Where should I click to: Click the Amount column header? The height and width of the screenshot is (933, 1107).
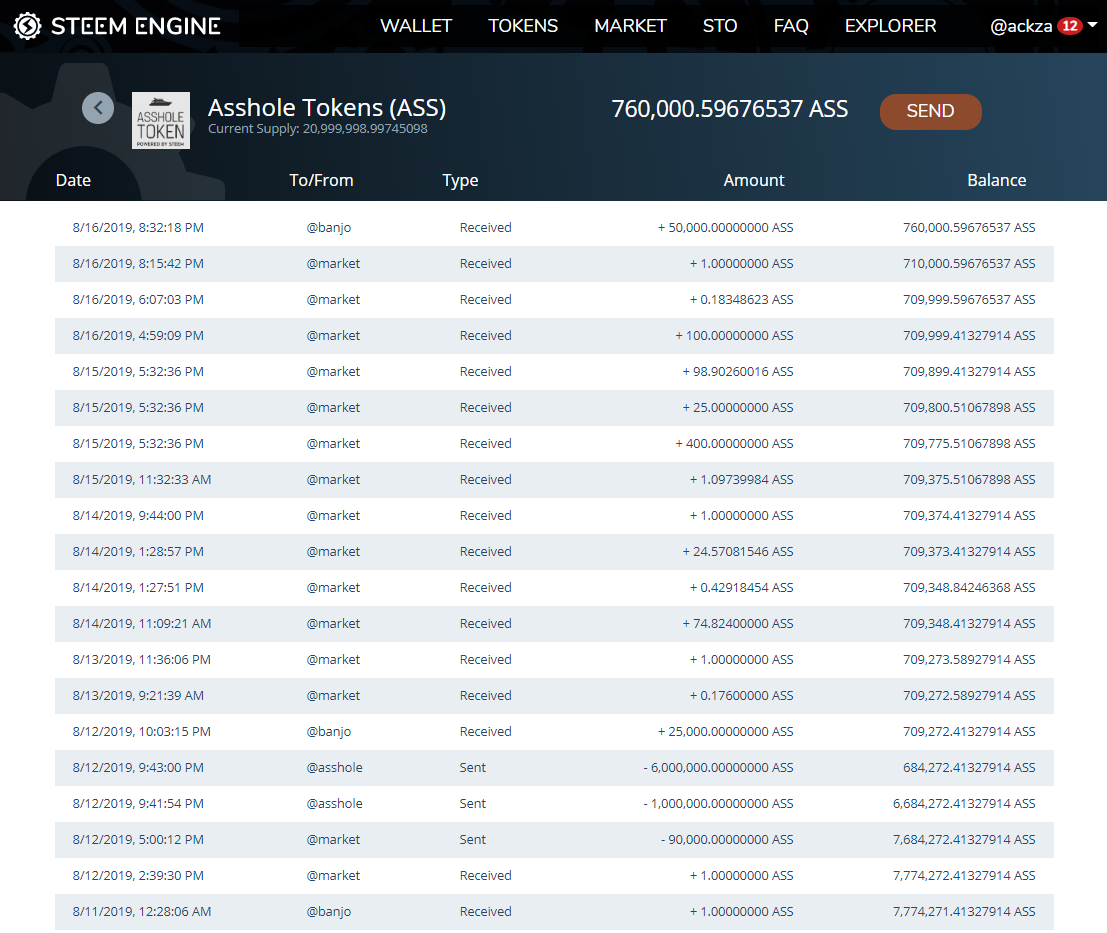753,180
